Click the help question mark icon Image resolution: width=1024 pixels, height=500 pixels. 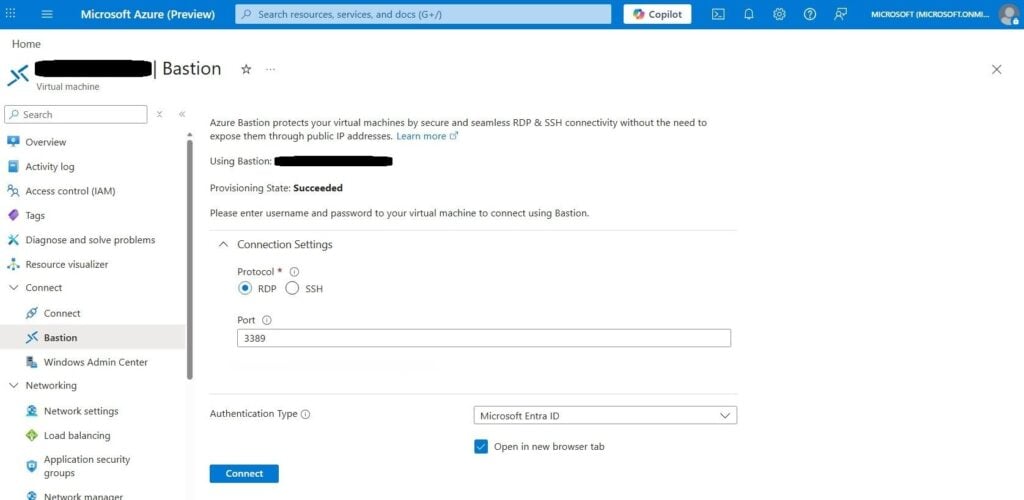coord(810,14)
